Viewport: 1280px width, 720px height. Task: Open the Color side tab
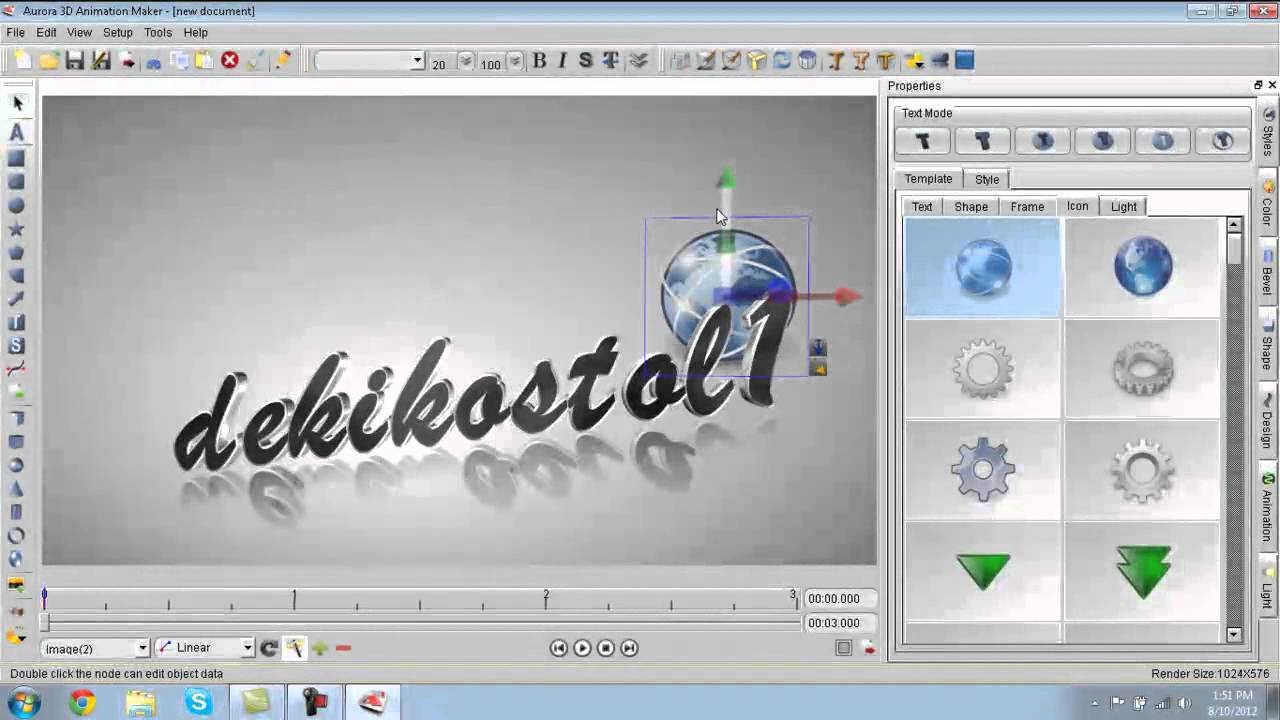tap(1268, 204)
